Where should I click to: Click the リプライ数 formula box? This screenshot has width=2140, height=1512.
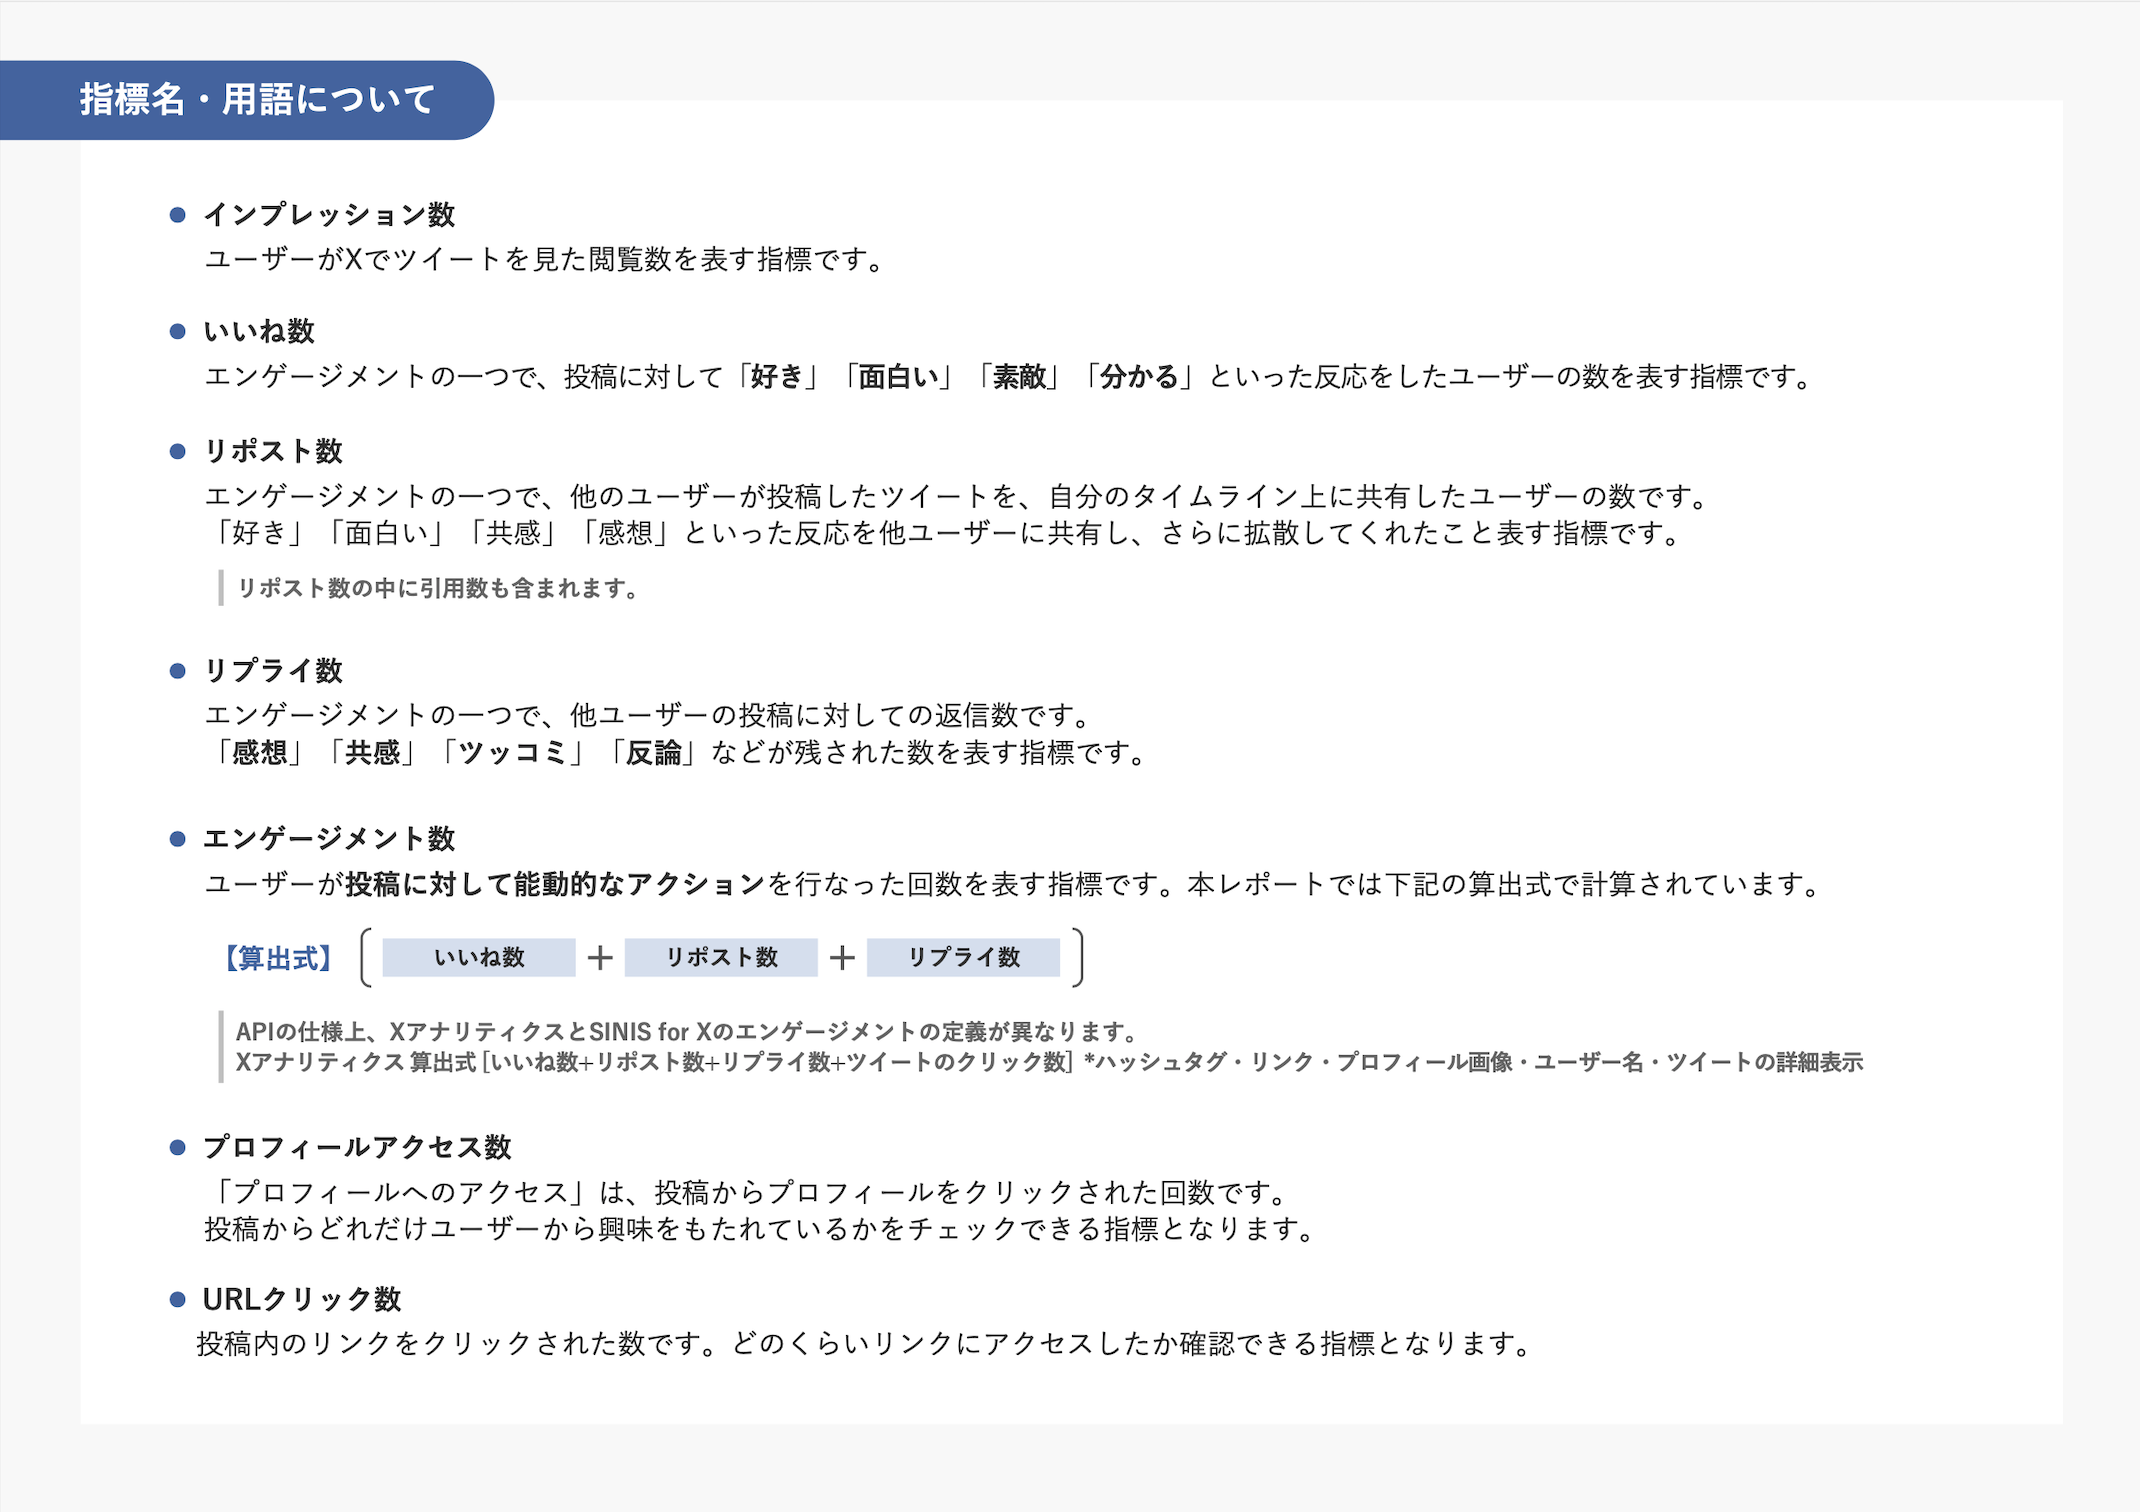click(963, 957)
